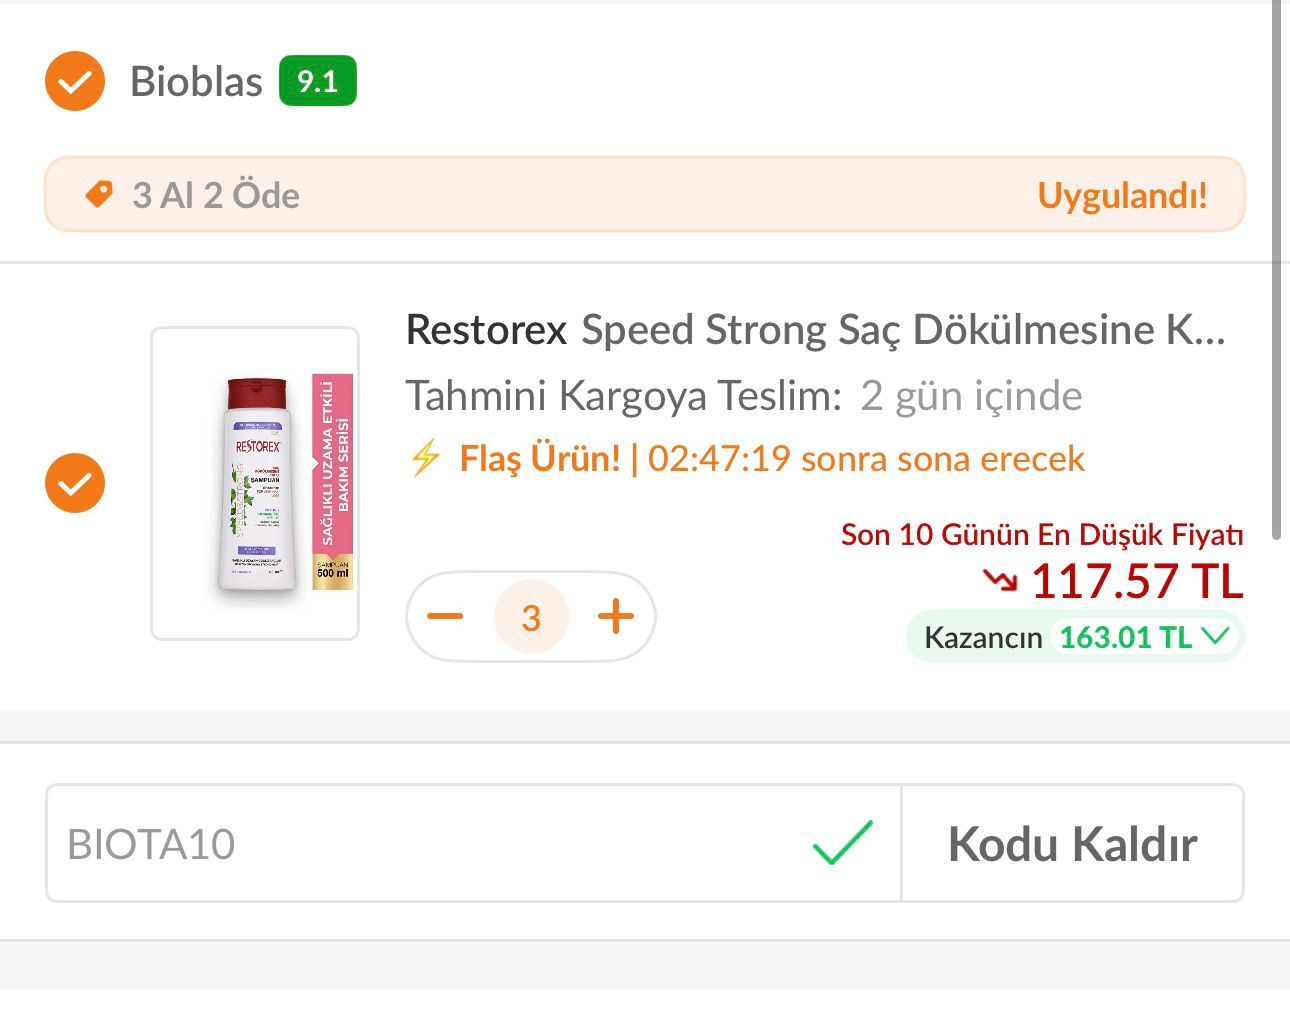Click the vertical scrollbar on the right
1290x1010 pixels.
tap(1276, 270)
